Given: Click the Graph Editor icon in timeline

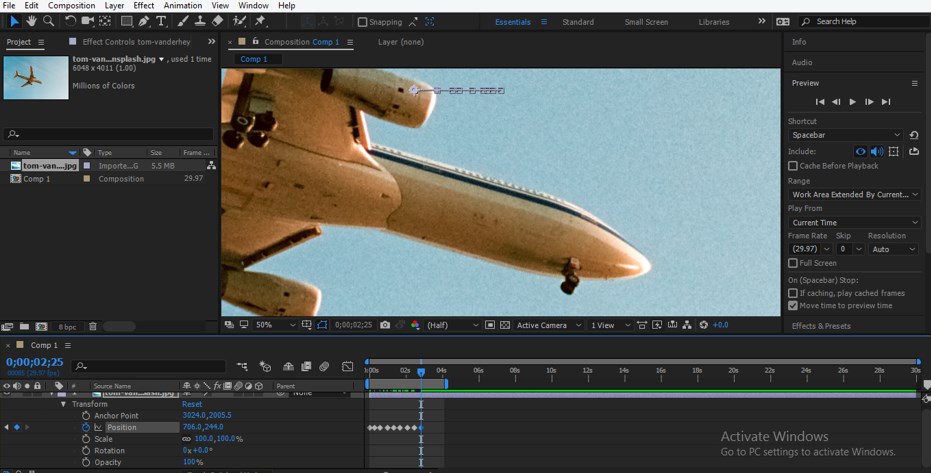Looking at the screenshot, I should [x=348, y=367].
